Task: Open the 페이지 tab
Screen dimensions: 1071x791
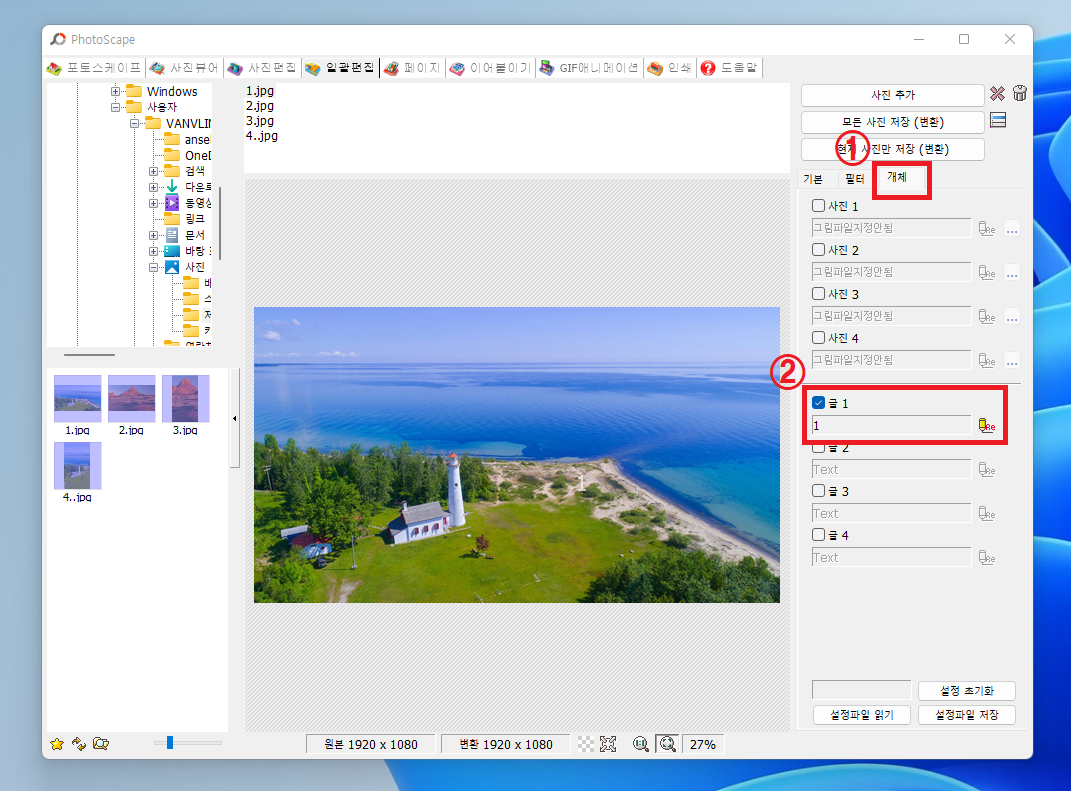Action: (413, 68)
